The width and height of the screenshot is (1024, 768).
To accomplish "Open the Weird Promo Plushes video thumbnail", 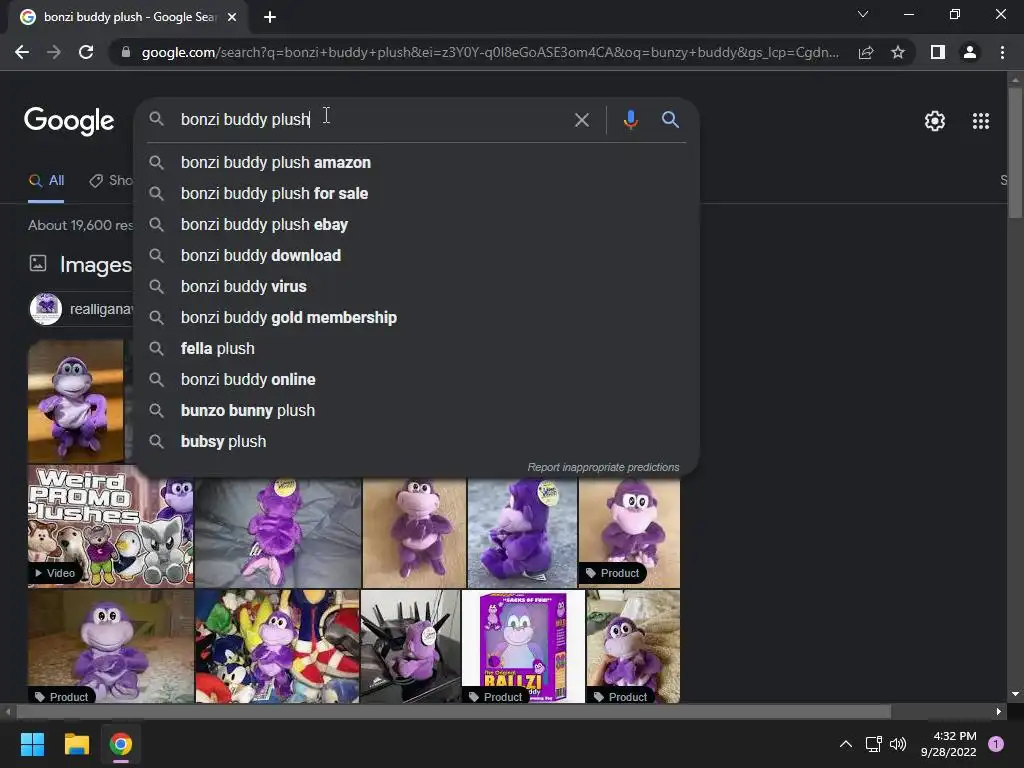I will tap(110, 526).
